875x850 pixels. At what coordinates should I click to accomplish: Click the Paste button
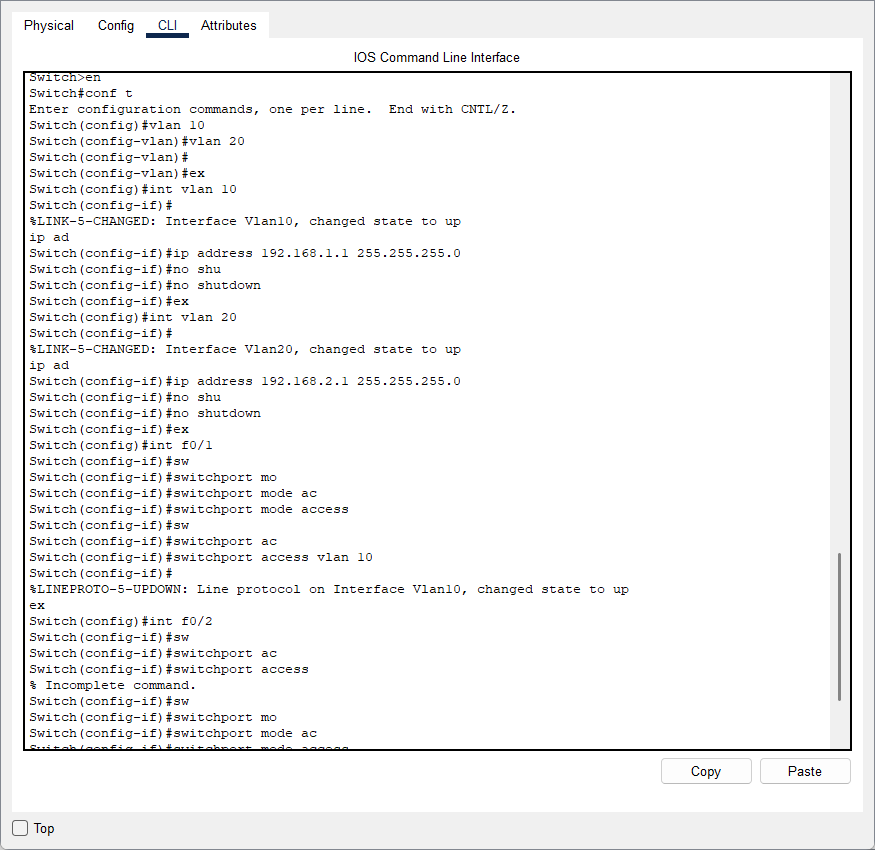[x=804, y=771]
